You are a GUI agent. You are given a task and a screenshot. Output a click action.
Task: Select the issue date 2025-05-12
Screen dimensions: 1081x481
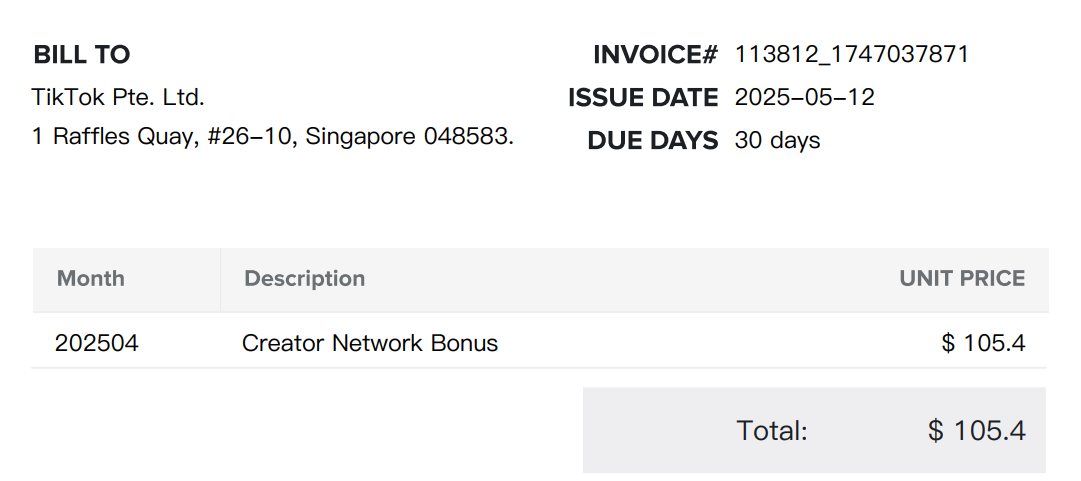tap(805, 97)
